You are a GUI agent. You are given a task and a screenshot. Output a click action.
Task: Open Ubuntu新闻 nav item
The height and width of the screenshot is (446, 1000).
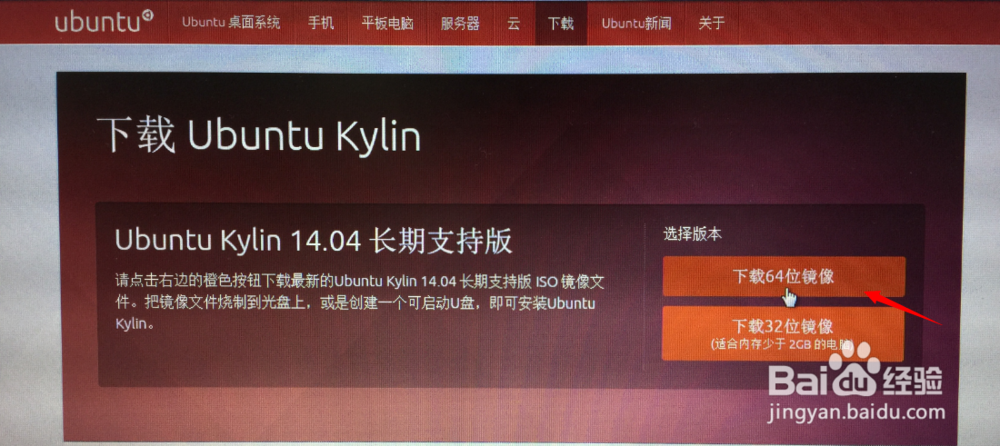pyautogui.click(x=636, y=24)
